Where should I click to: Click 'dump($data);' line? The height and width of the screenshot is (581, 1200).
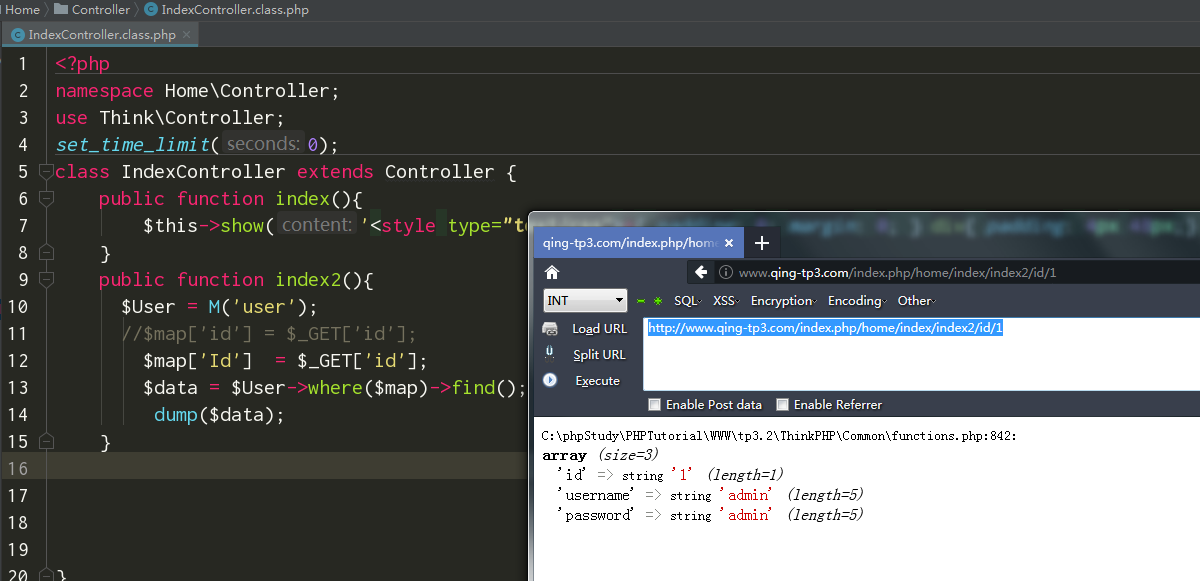[x=219, y=414]
